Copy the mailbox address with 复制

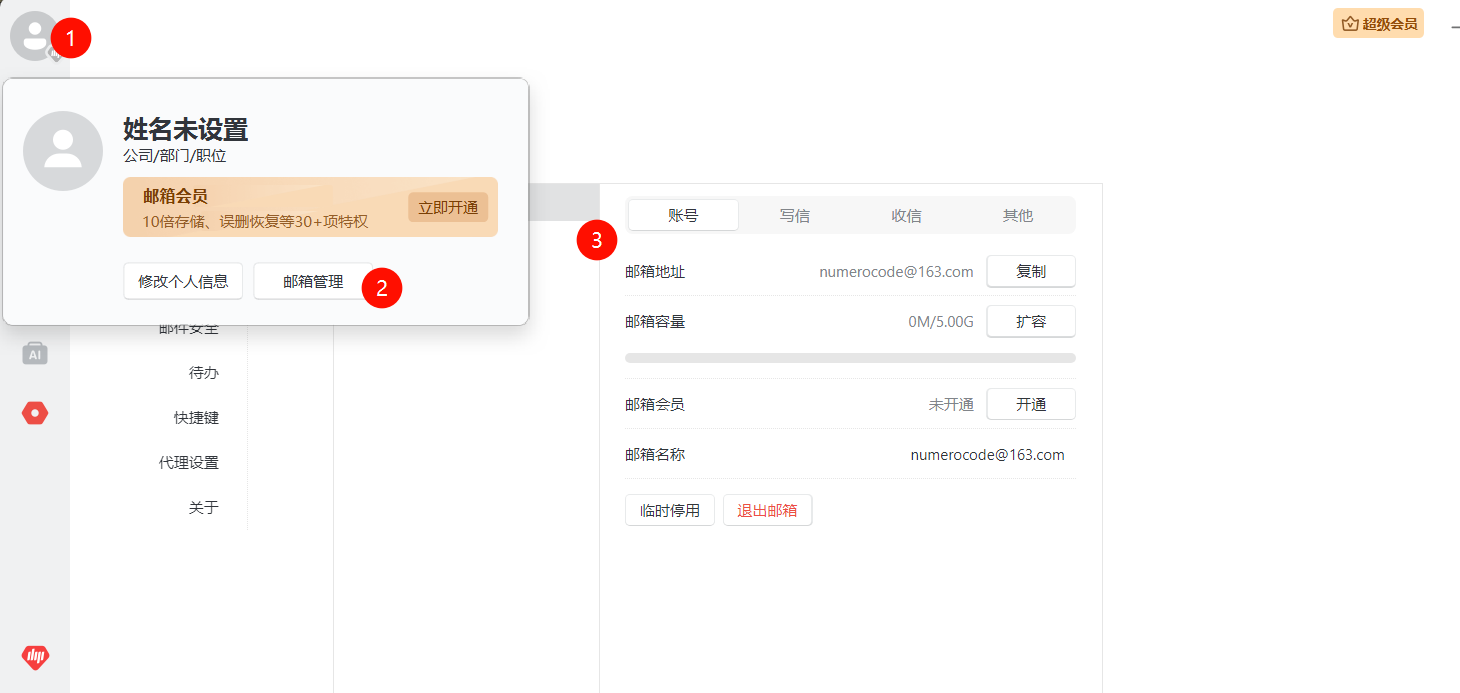click(x=1031, y=272)
